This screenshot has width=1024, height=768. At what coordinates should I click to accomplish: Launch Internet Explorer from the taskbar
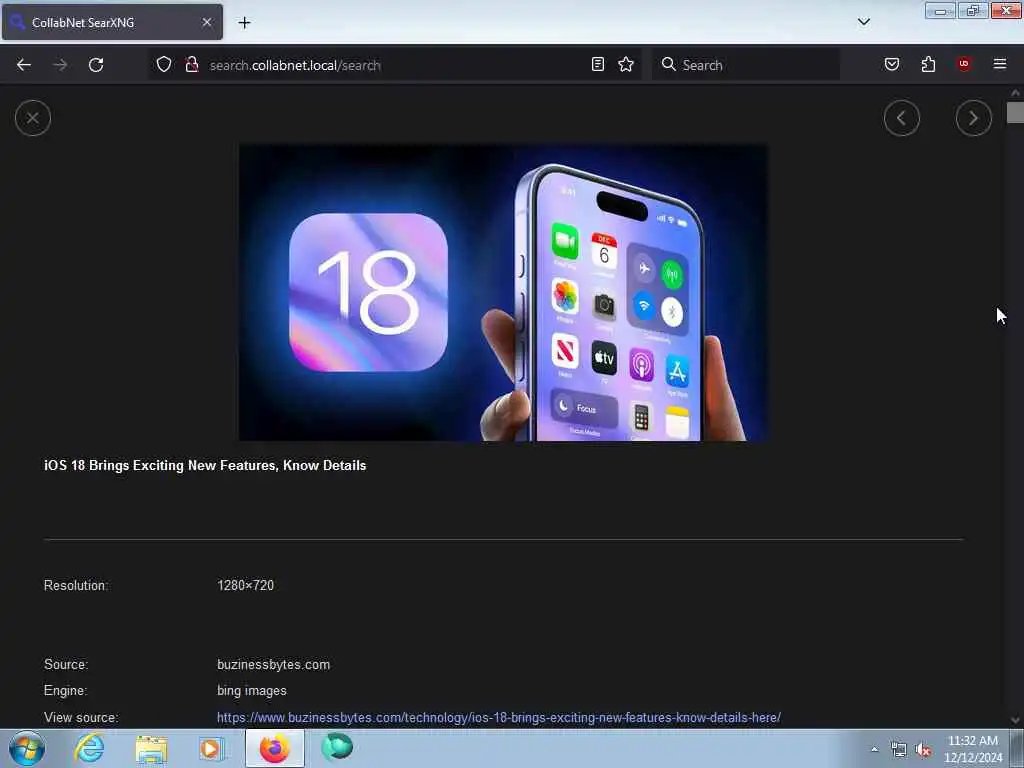pos(89,748)
